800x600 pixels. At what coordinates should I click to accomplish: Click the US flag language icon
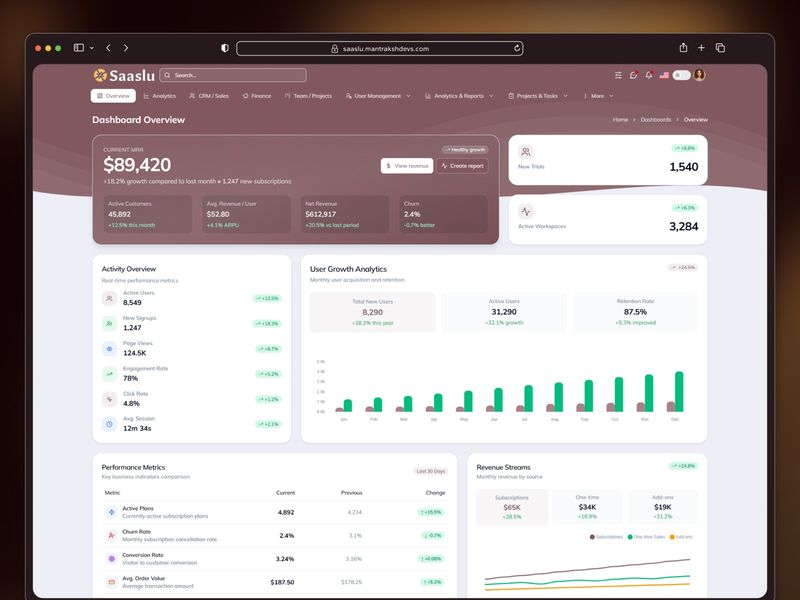point(664,75)
